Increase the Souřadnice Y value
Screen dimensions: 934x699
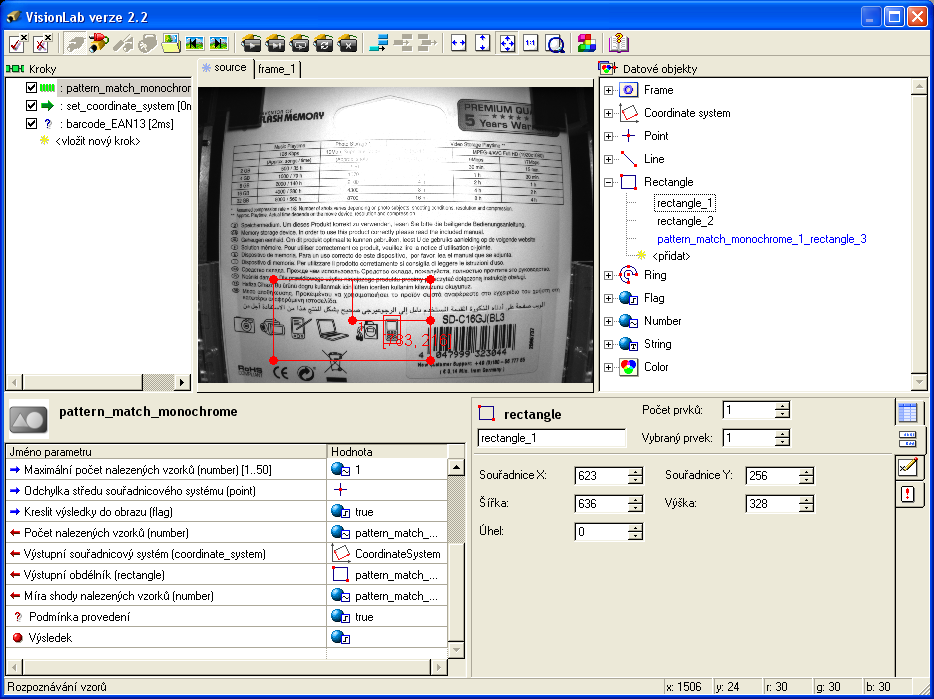coord(806,471)
